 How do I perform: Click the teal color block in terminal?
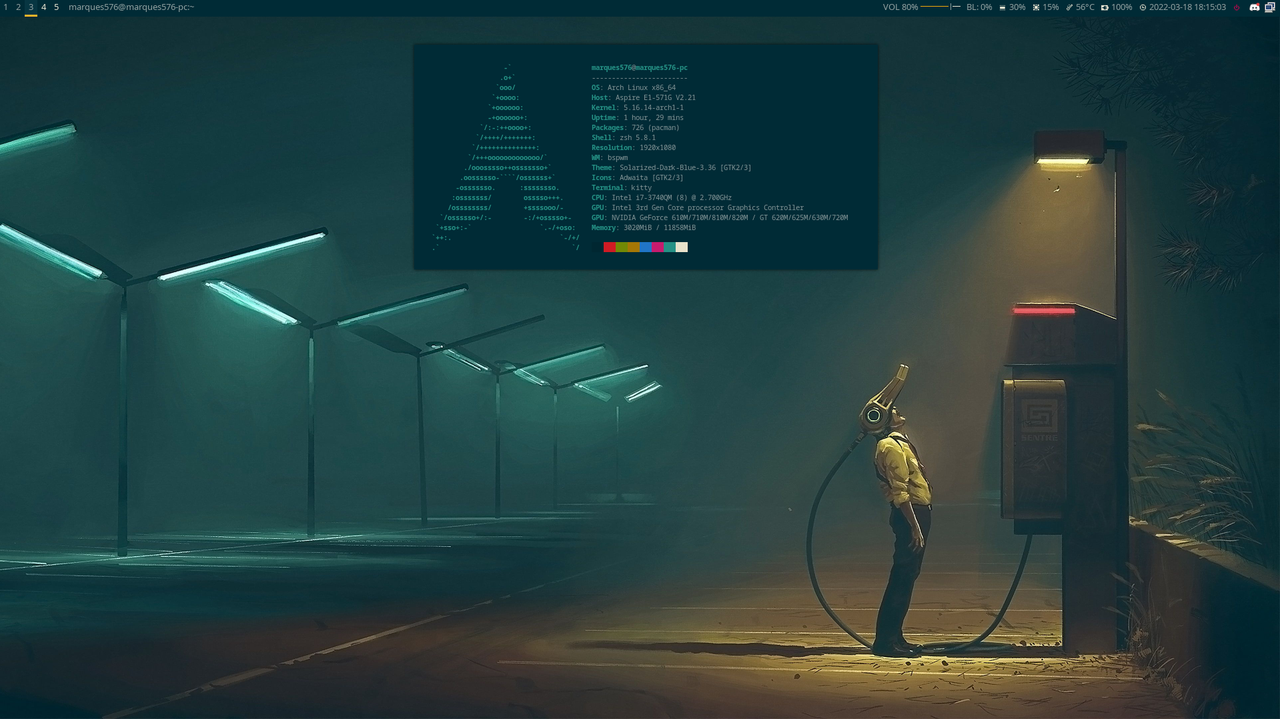[670, 247]
